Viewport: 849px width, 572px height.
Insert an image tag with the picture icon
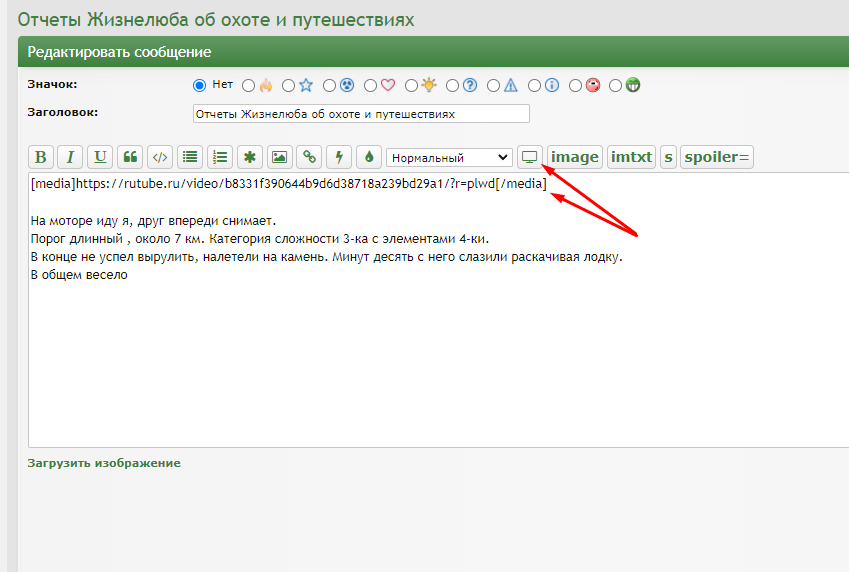279,157
